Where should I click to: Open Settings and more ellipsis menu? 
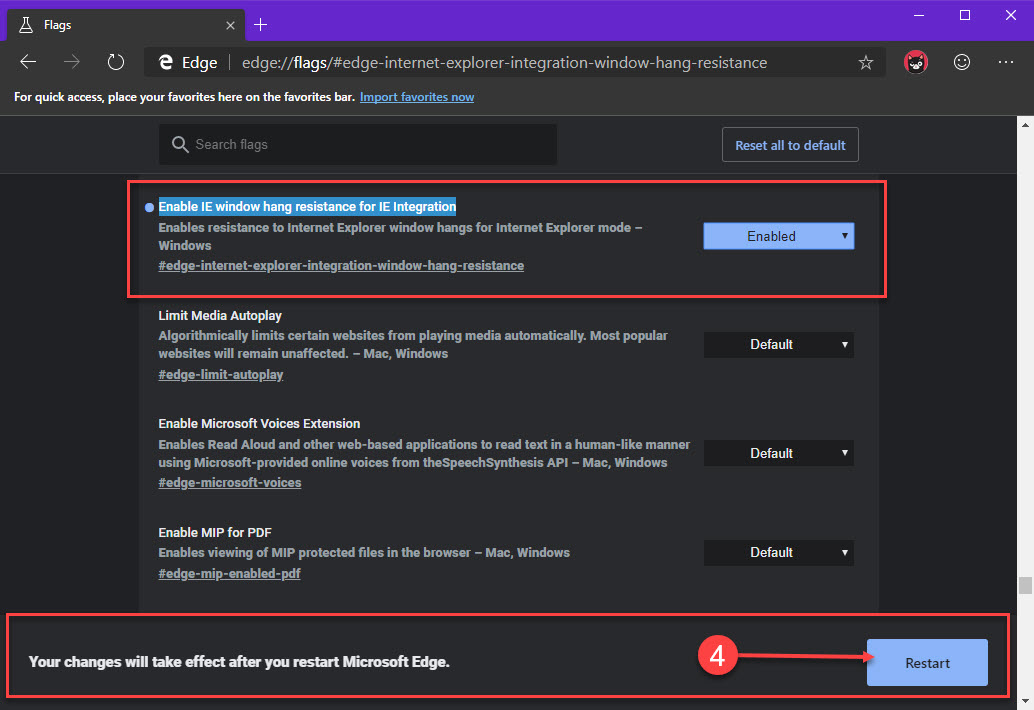[1006, 63]
